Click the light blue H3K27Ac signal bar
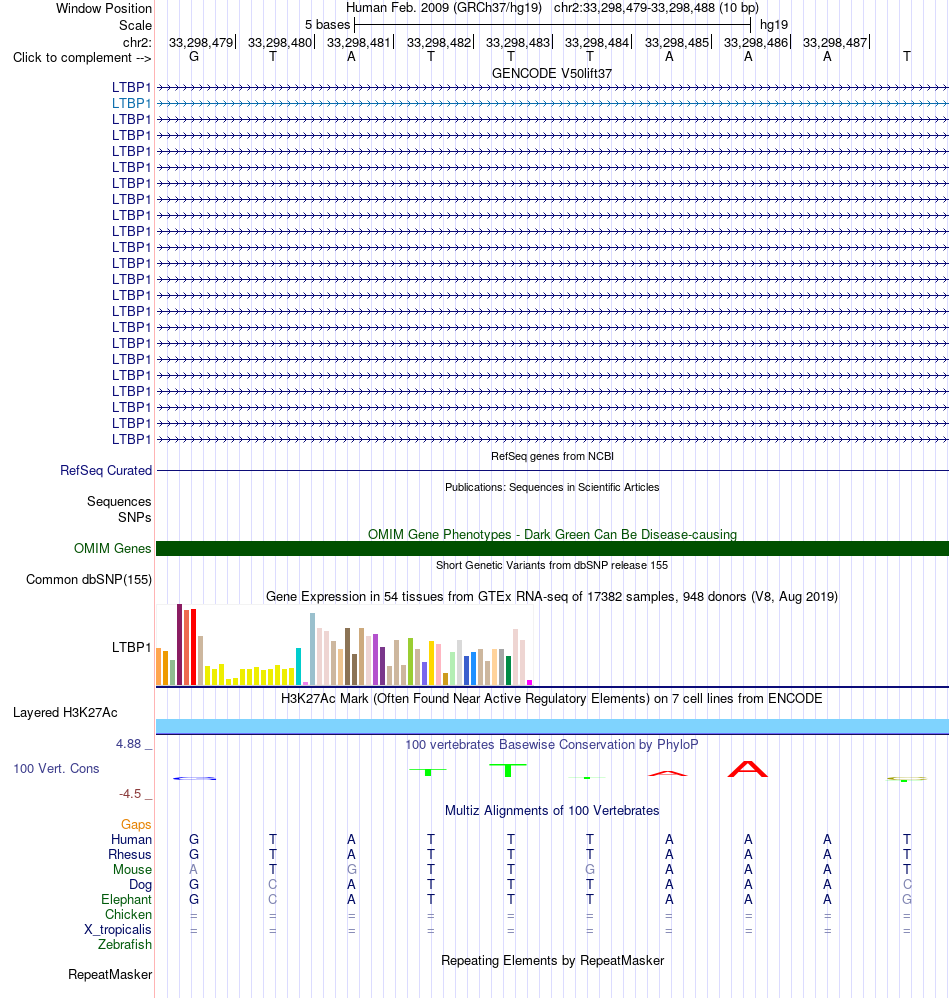Viewport: 950px width, 998px height. pos(552,726)
